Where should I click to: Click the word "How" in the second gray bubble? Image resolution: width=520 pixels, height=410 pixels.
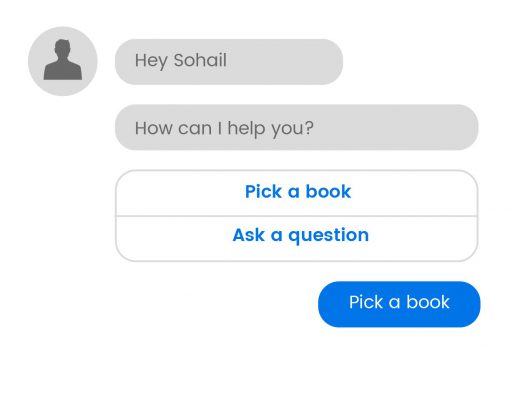click(154, 128)
